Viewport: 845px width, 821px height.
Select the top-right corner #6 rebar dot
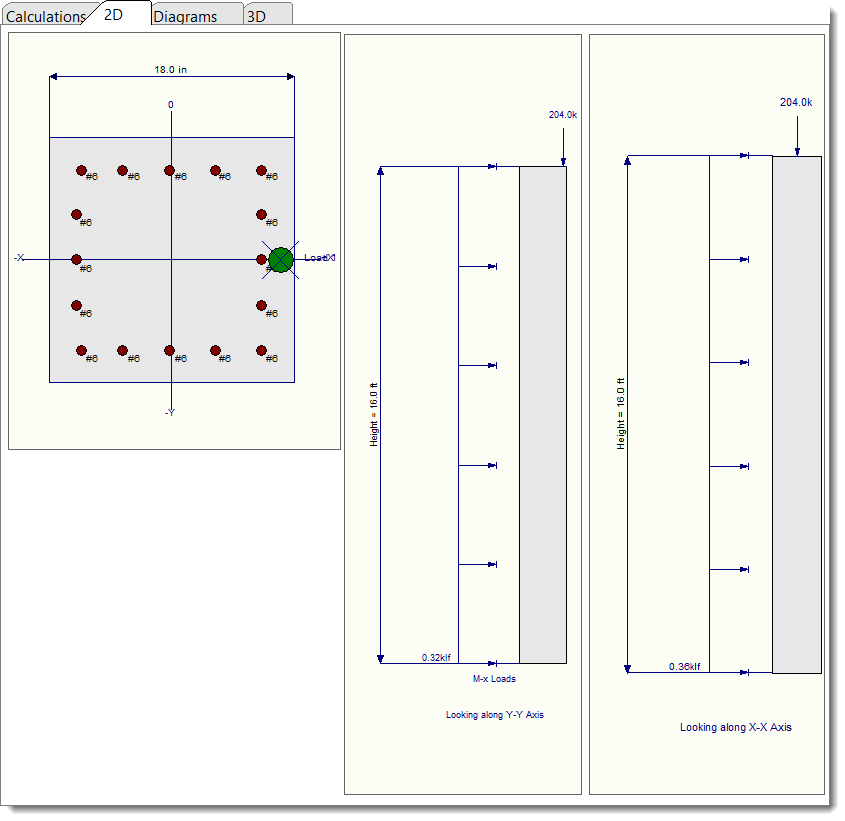(261, 170)
